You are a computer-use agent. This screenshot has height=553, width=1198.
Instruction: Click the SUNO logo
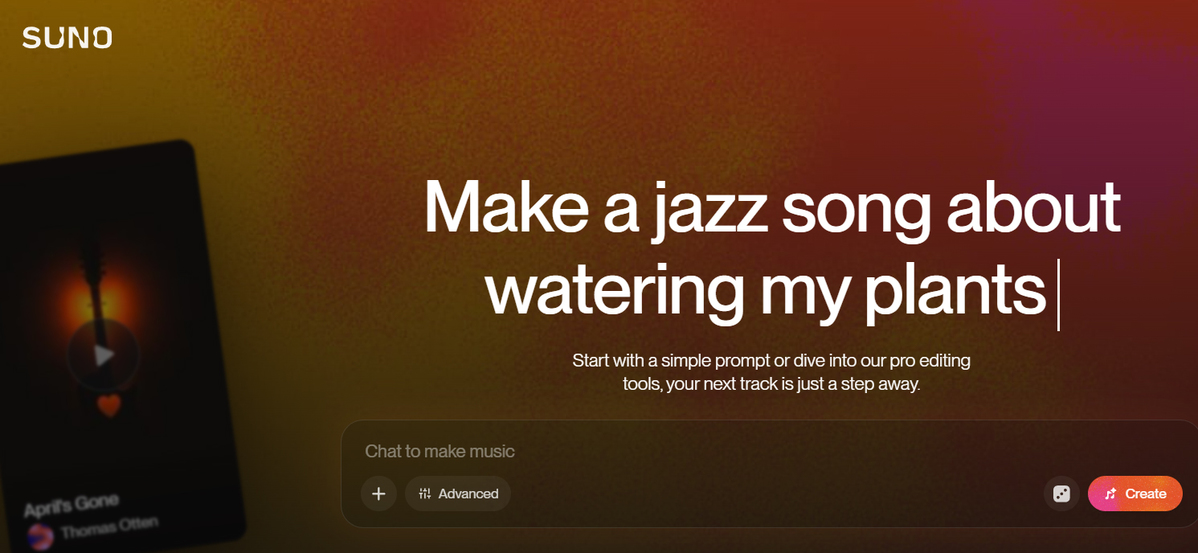(67, 38)
